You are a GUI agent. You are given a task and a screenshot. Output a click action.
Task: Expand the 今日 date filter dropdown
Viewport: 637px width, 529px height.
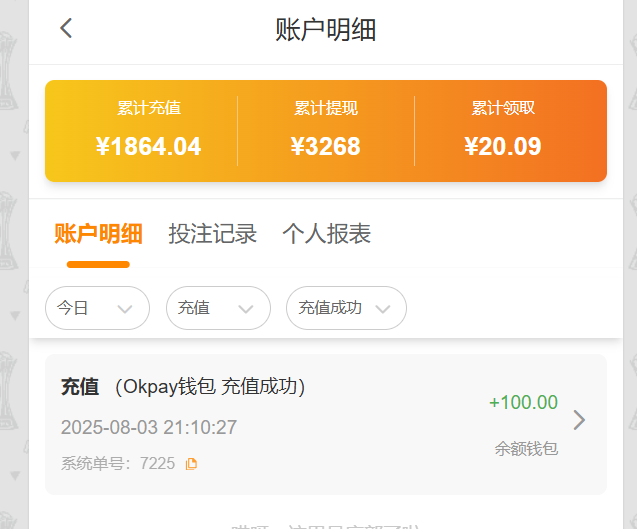click(x=97, y=308)
